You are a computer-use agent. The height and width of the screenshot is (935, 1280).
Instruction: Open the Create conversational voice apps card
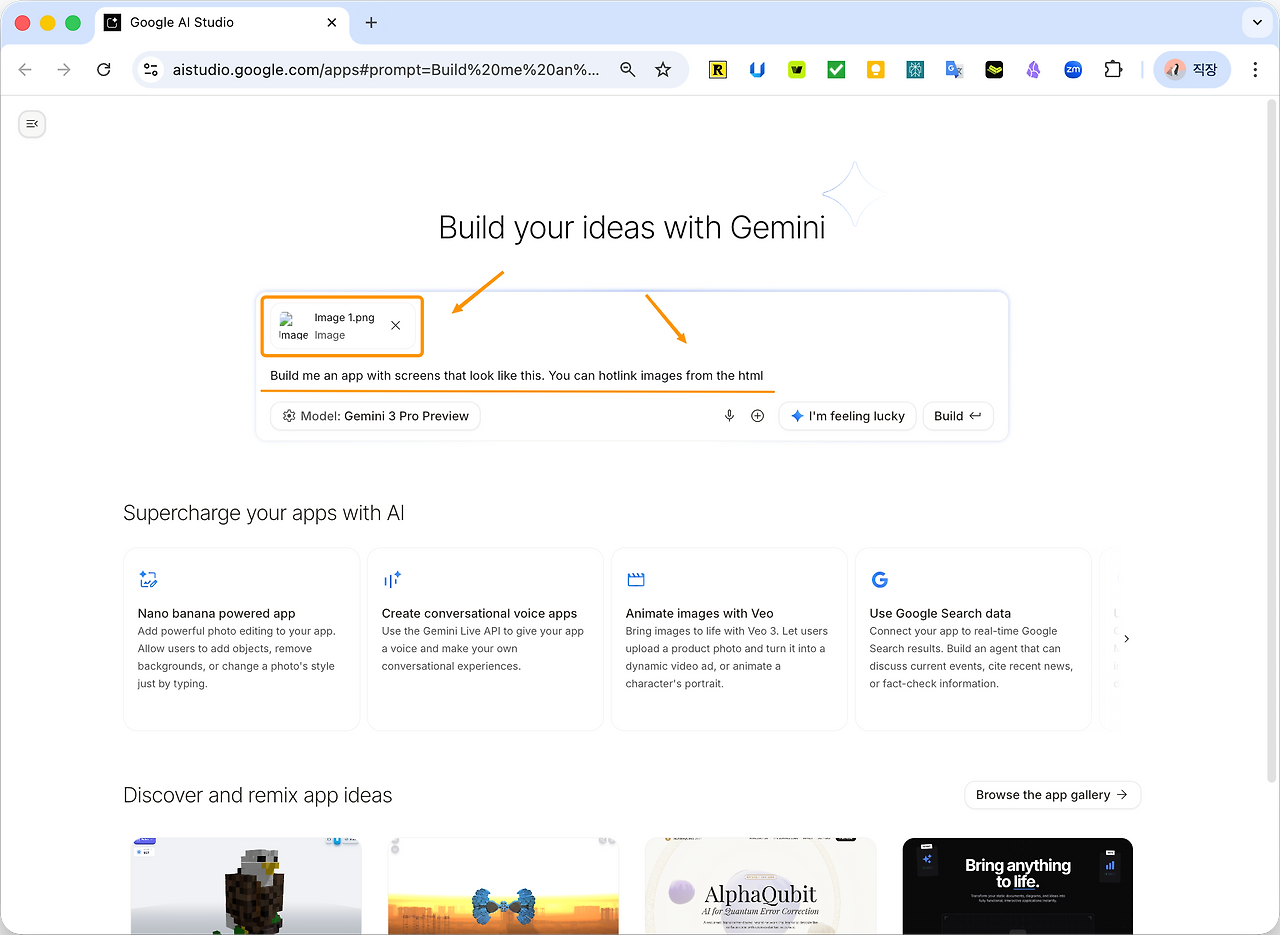485,639
